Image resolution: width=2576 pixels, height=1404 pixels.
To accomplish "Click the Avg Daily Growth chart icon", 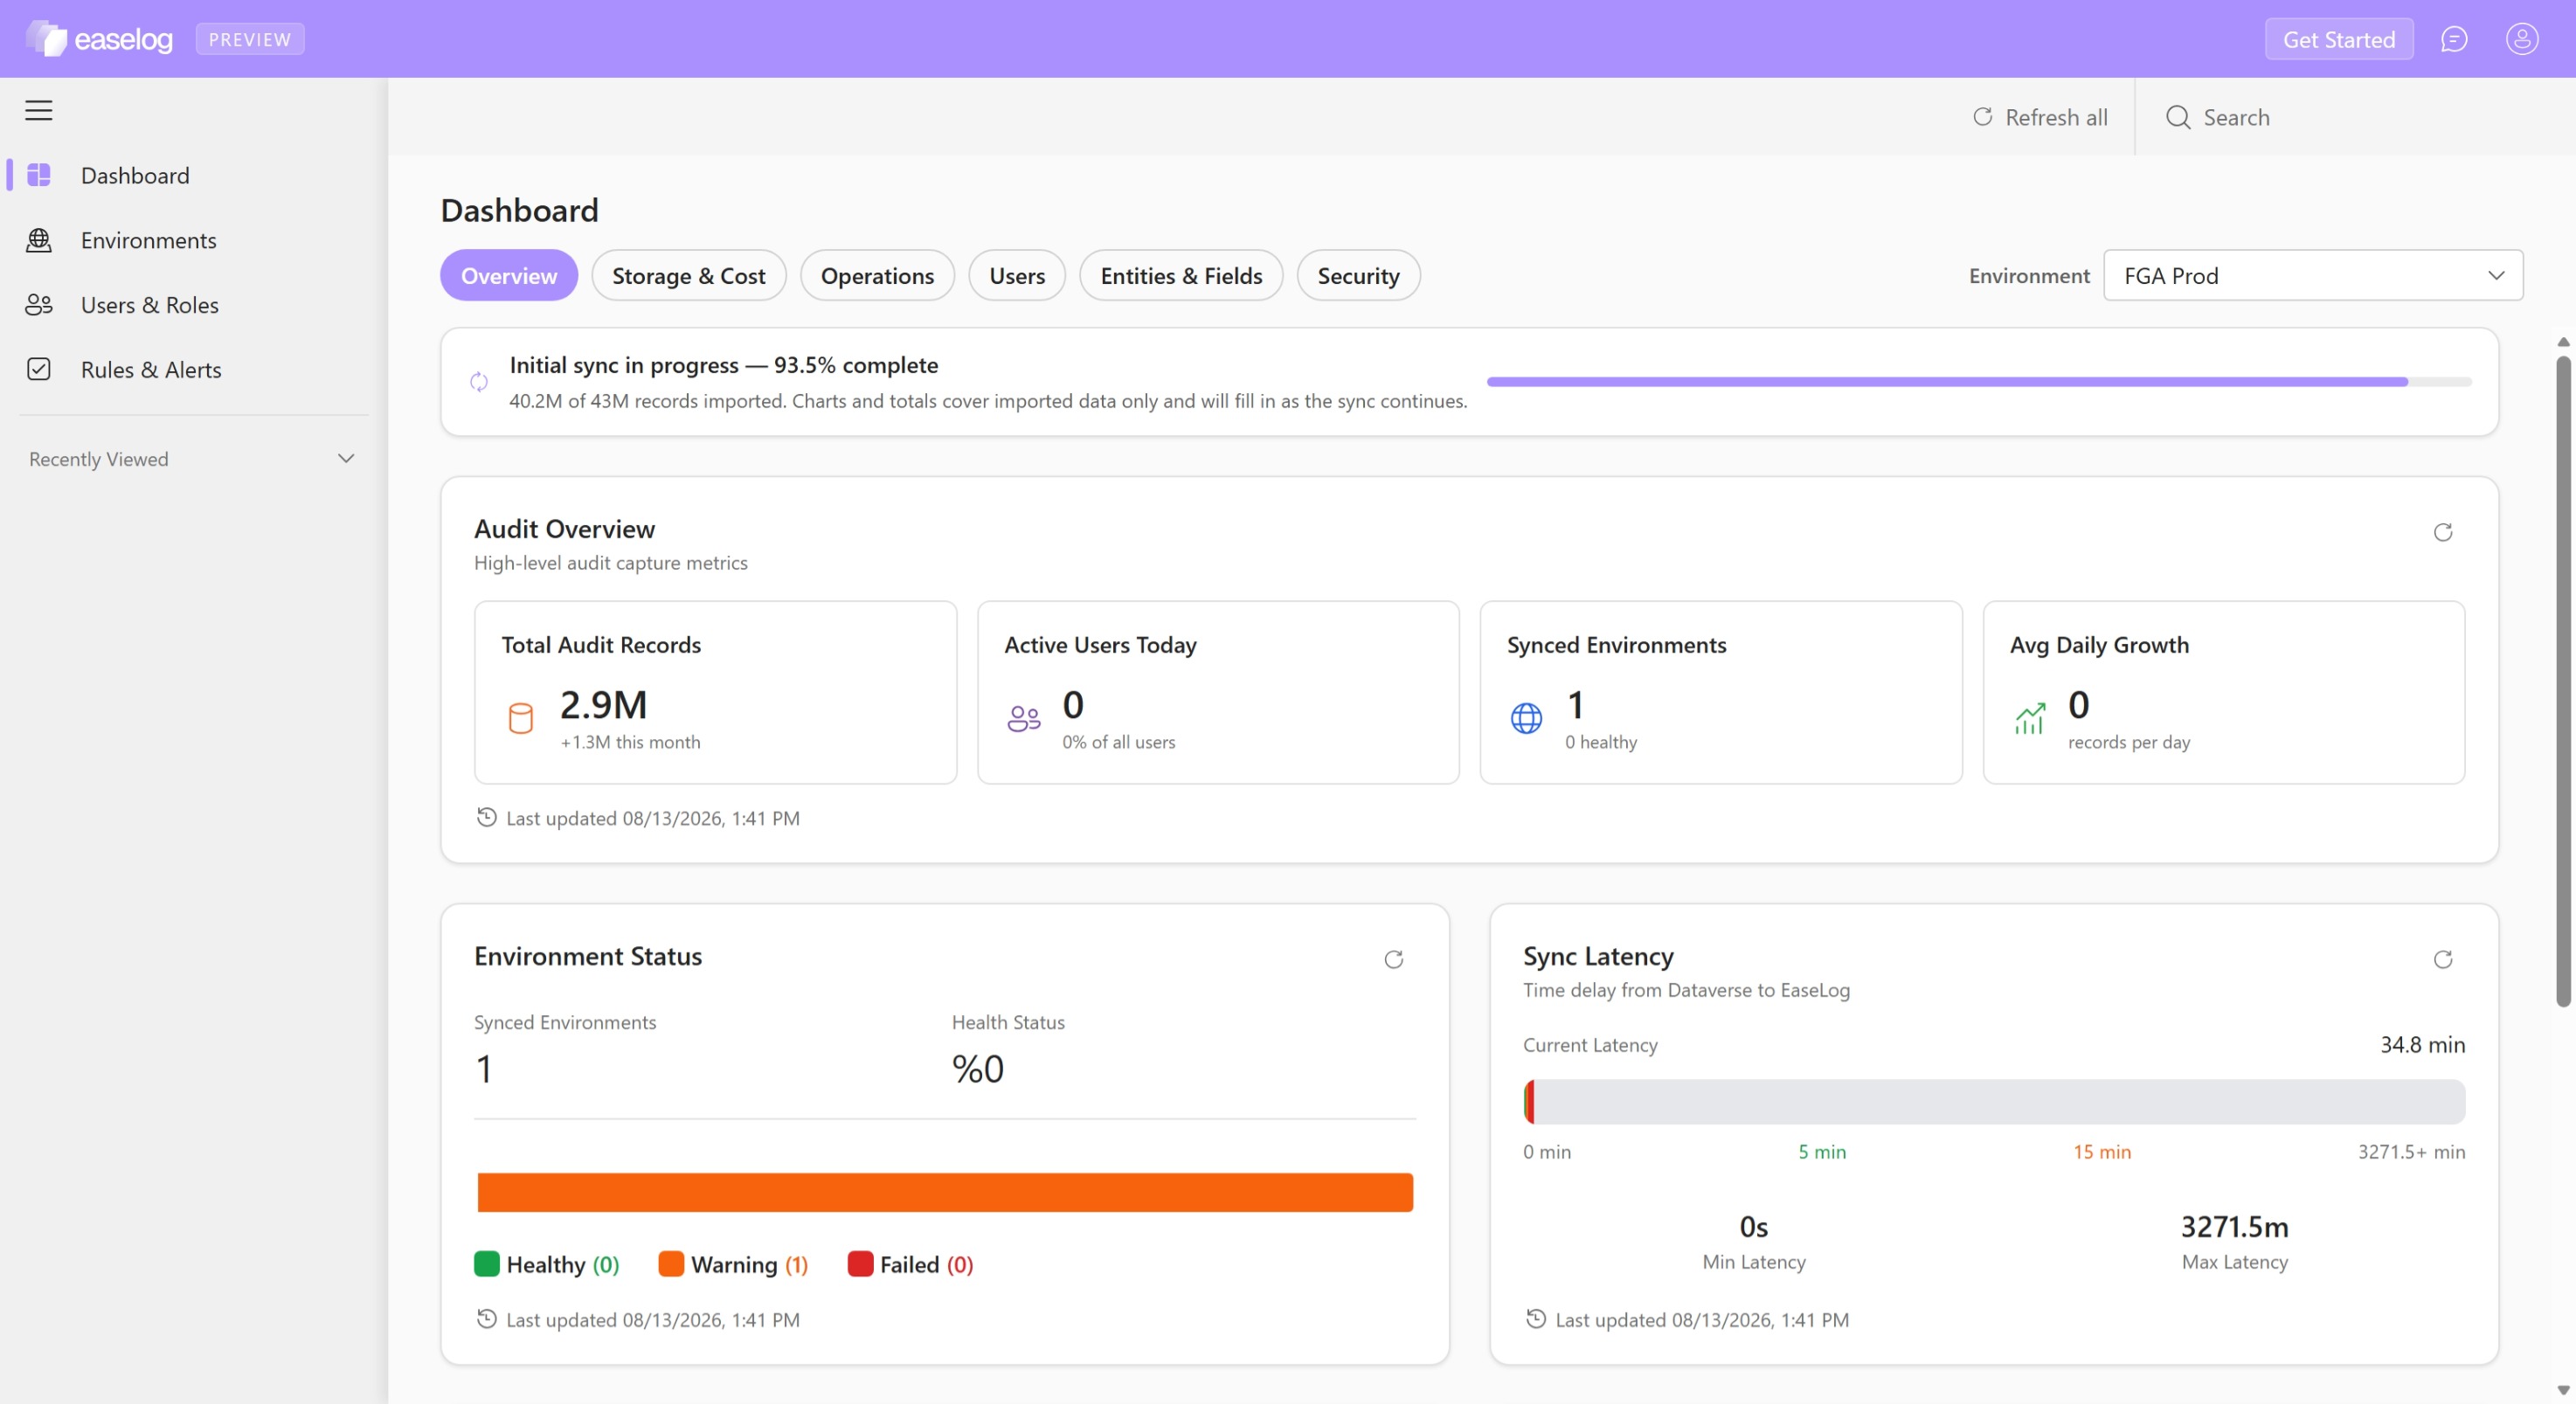I will coord(2029,718).
